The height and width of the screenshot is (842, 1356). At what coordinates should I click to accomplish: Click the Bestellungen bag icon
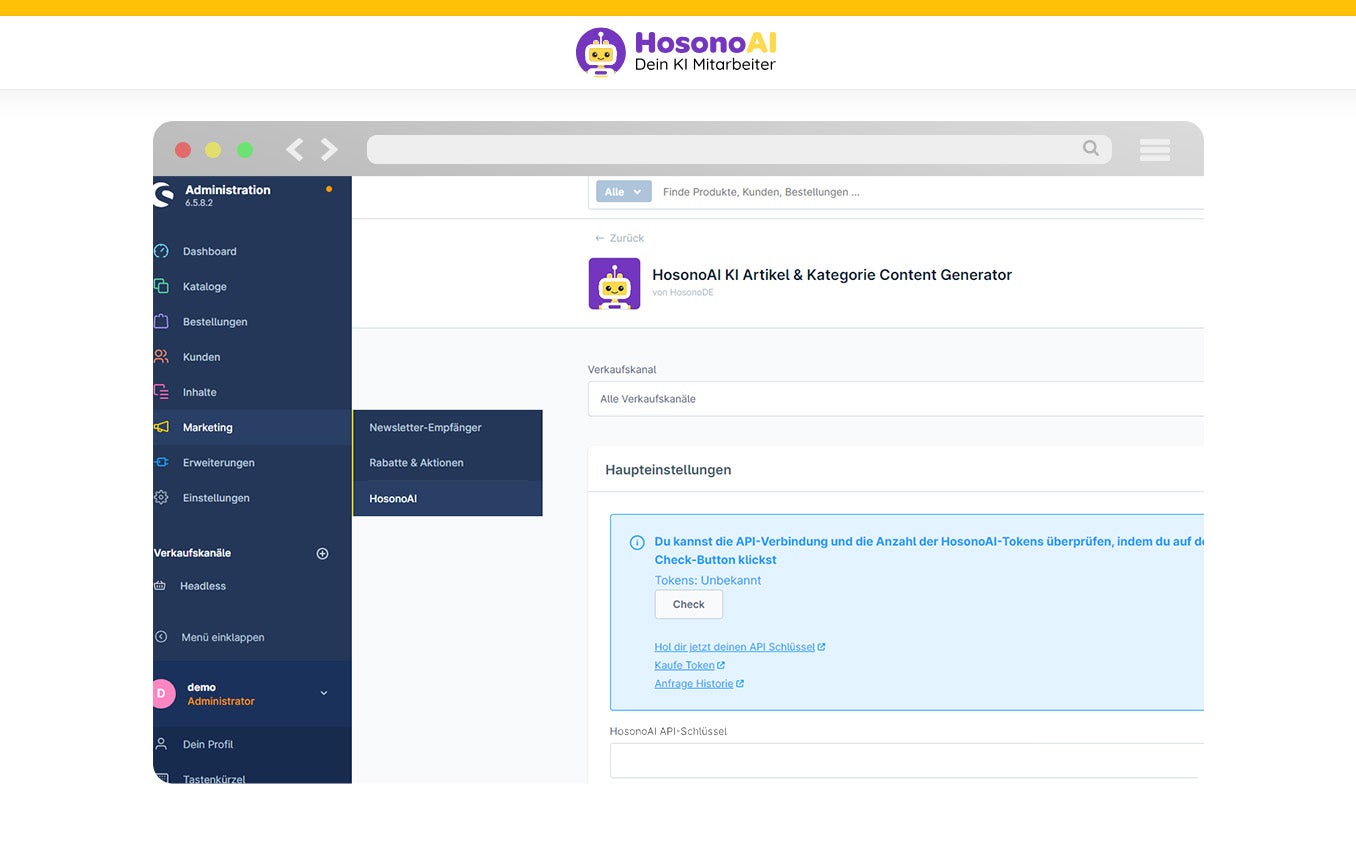[x=161, y=321]
